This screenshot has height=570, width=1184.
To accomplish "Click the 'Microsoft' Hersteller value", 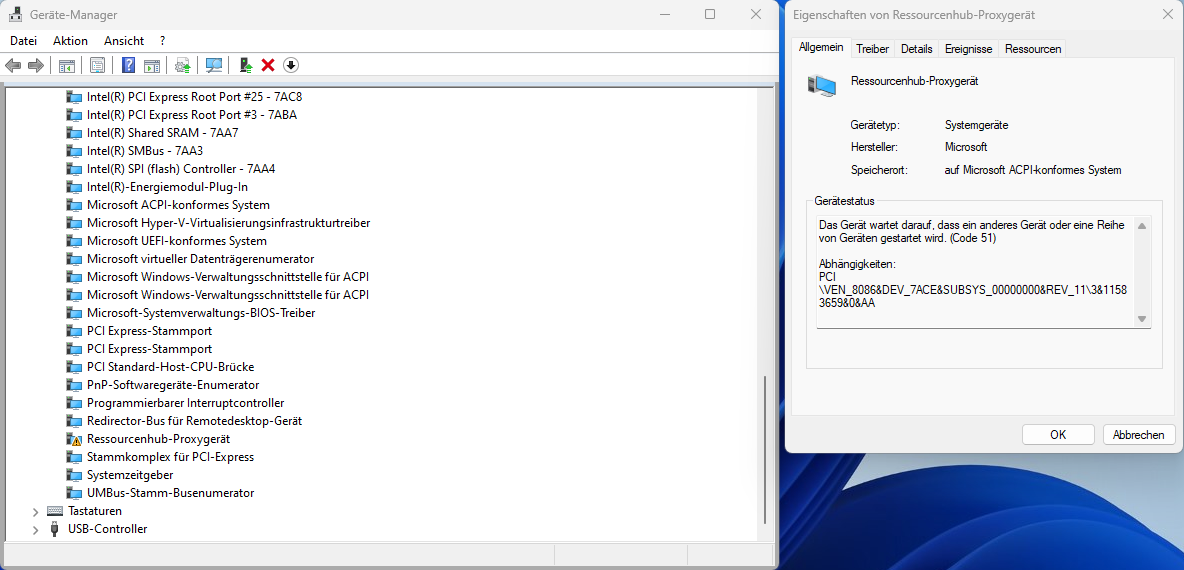I will click(x=966, y=147).
